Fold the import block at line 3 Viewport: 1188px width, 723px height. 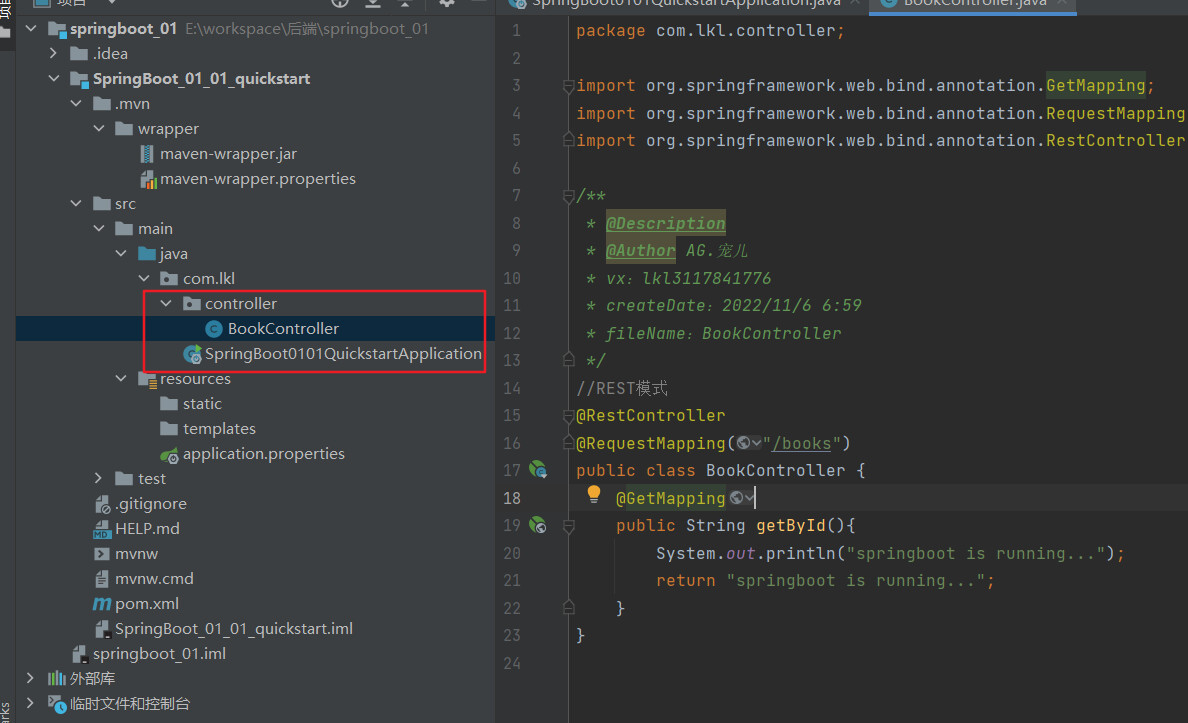click(568, 86)
